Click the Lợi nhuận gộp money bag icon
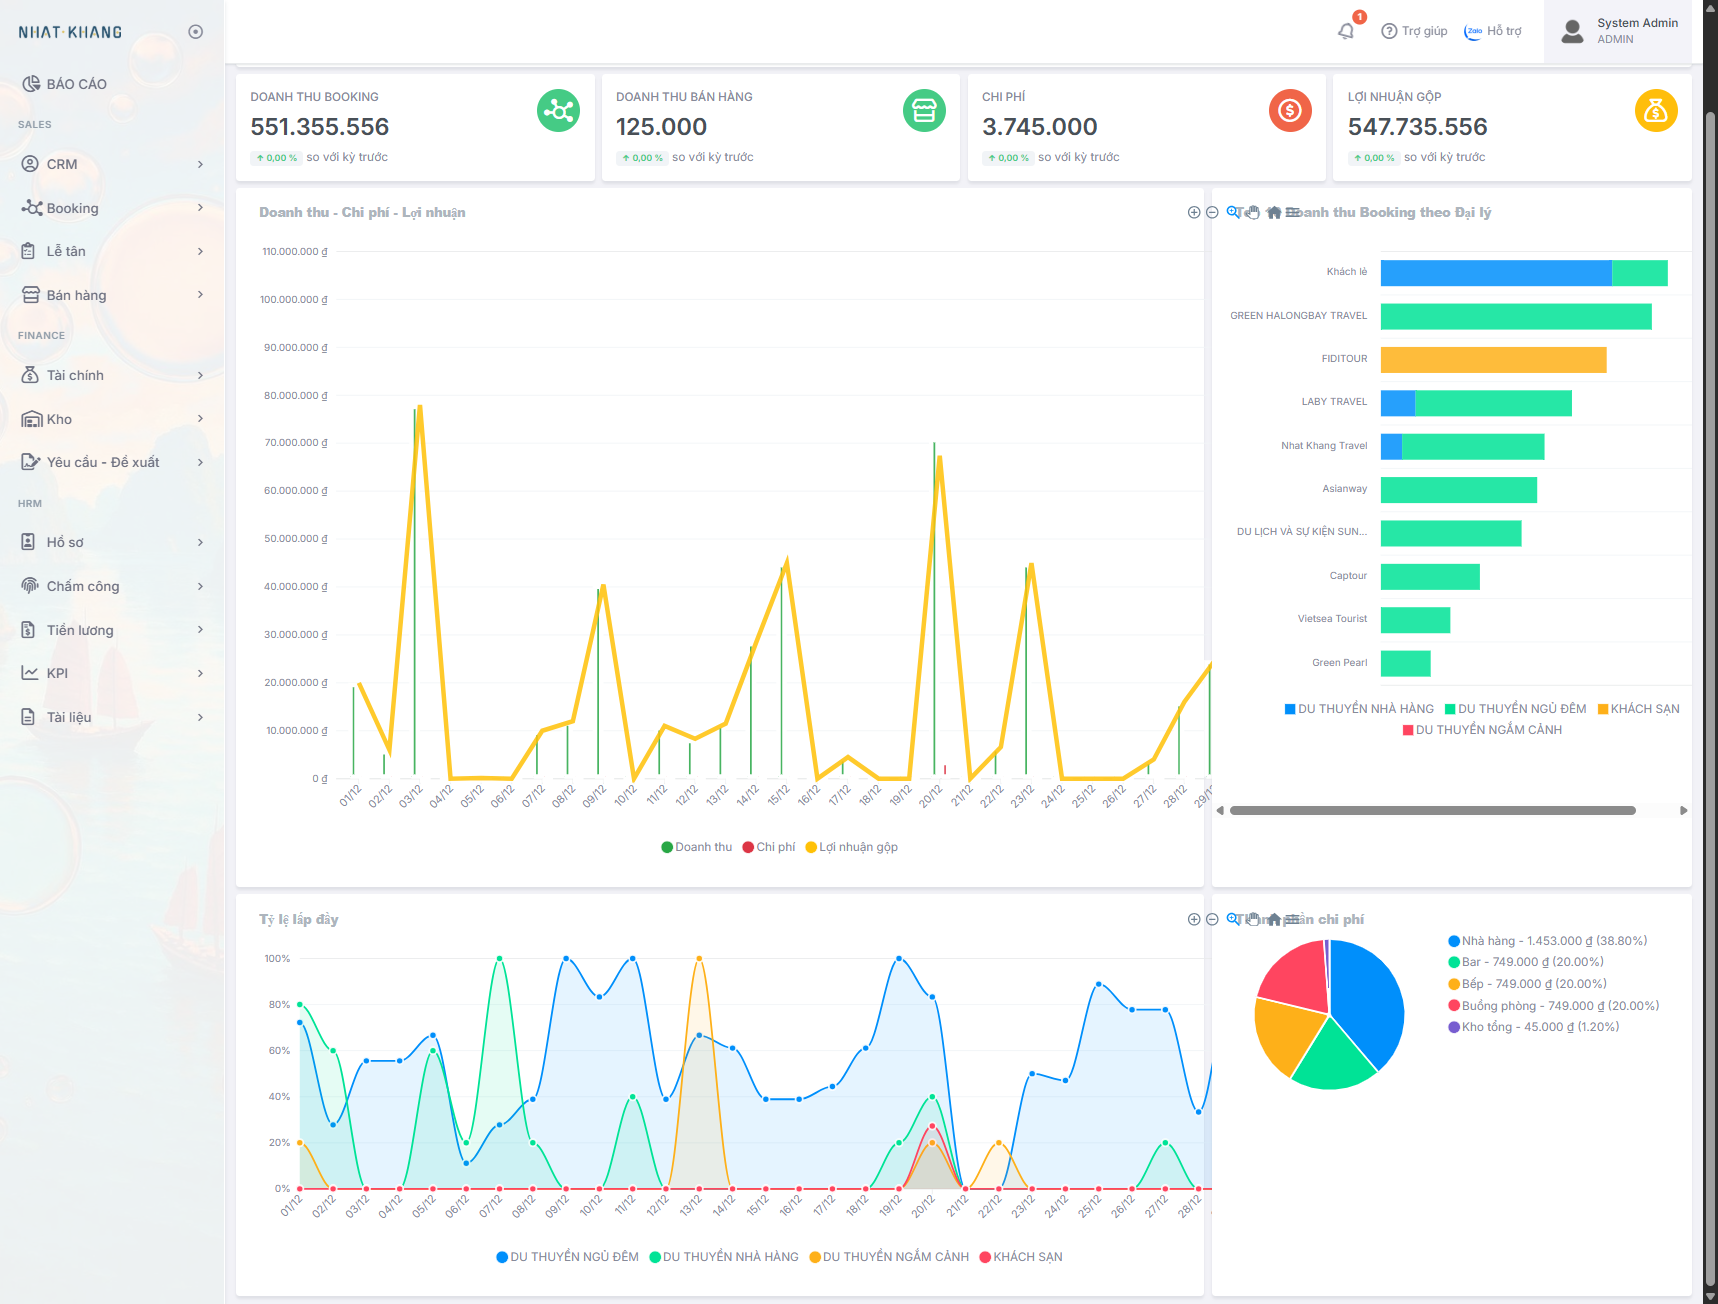The image size is (1718, 1304). pyautogui.click(x=1655, y=110)
